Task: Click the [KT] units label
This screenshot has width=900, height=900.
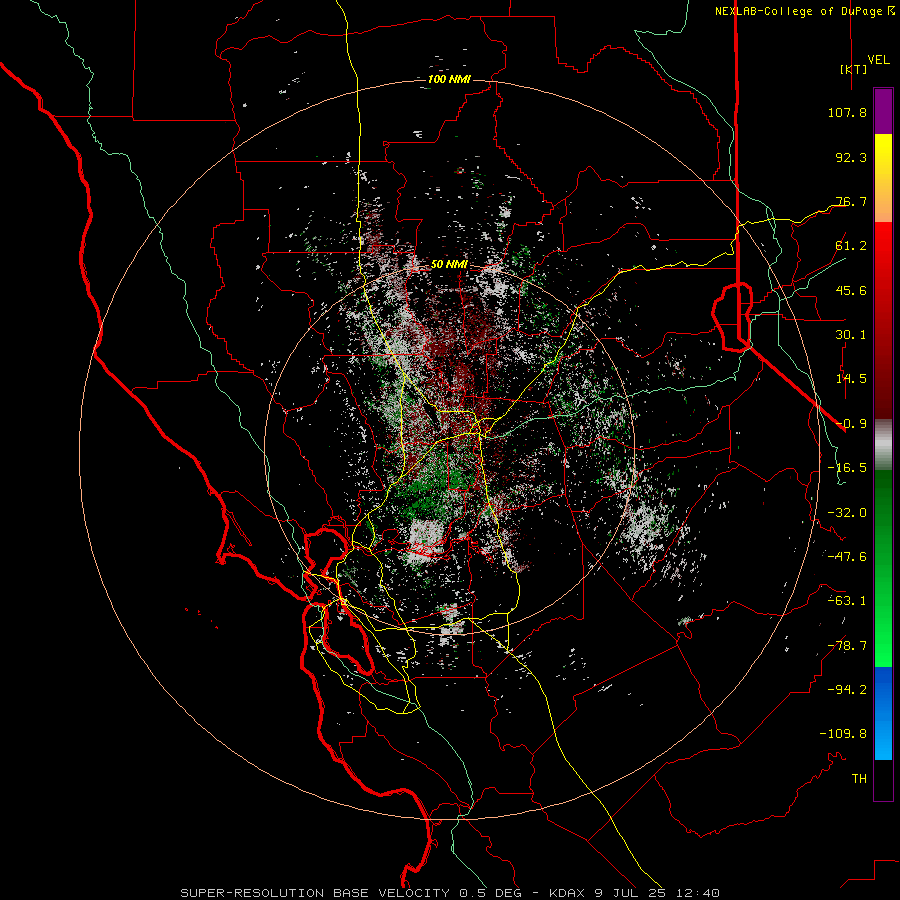Action: point(854,69)
